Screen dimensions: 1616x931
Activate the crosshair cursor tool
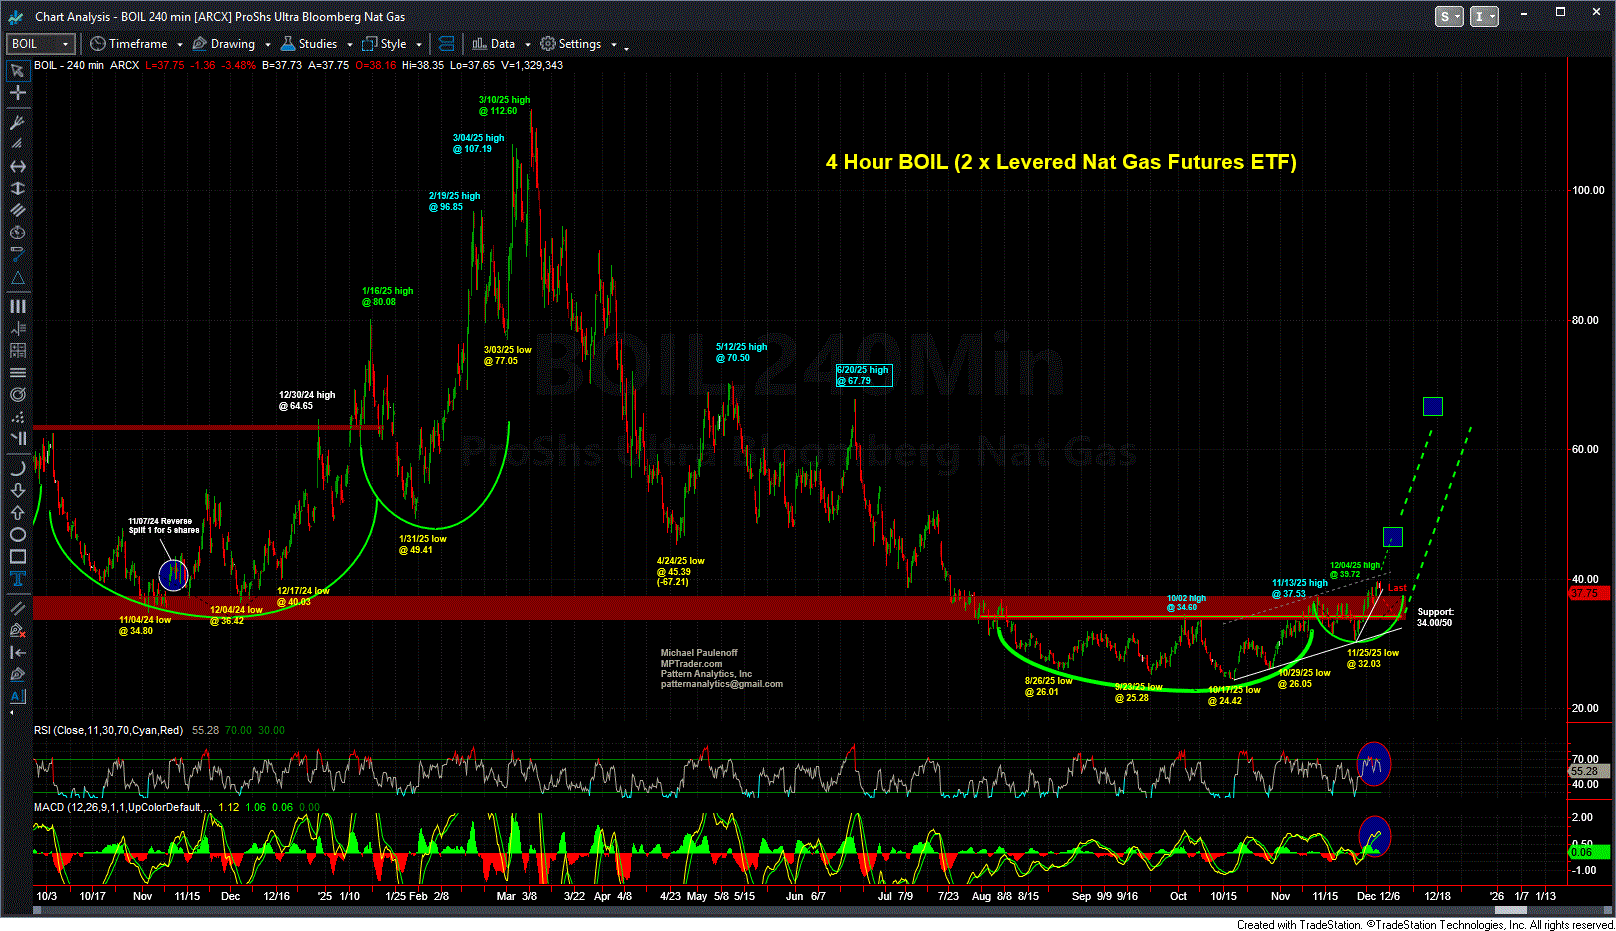[x=17, y=93]
